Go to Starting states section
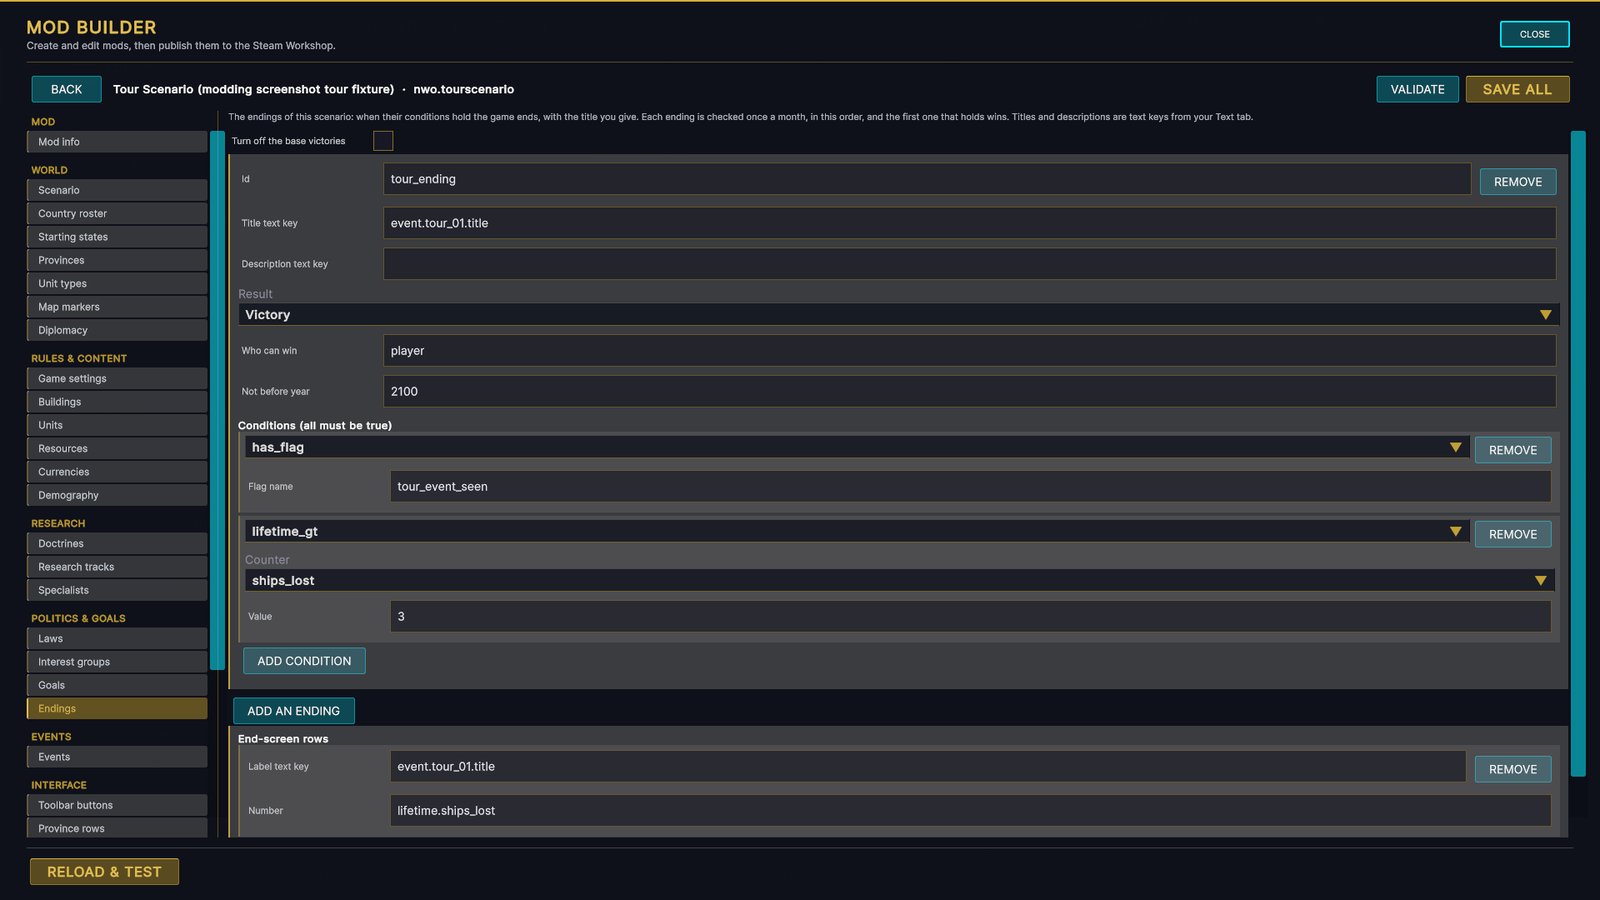Viewport: 1600px width, 900px height. pyautogui.click(x=117, y=237)
